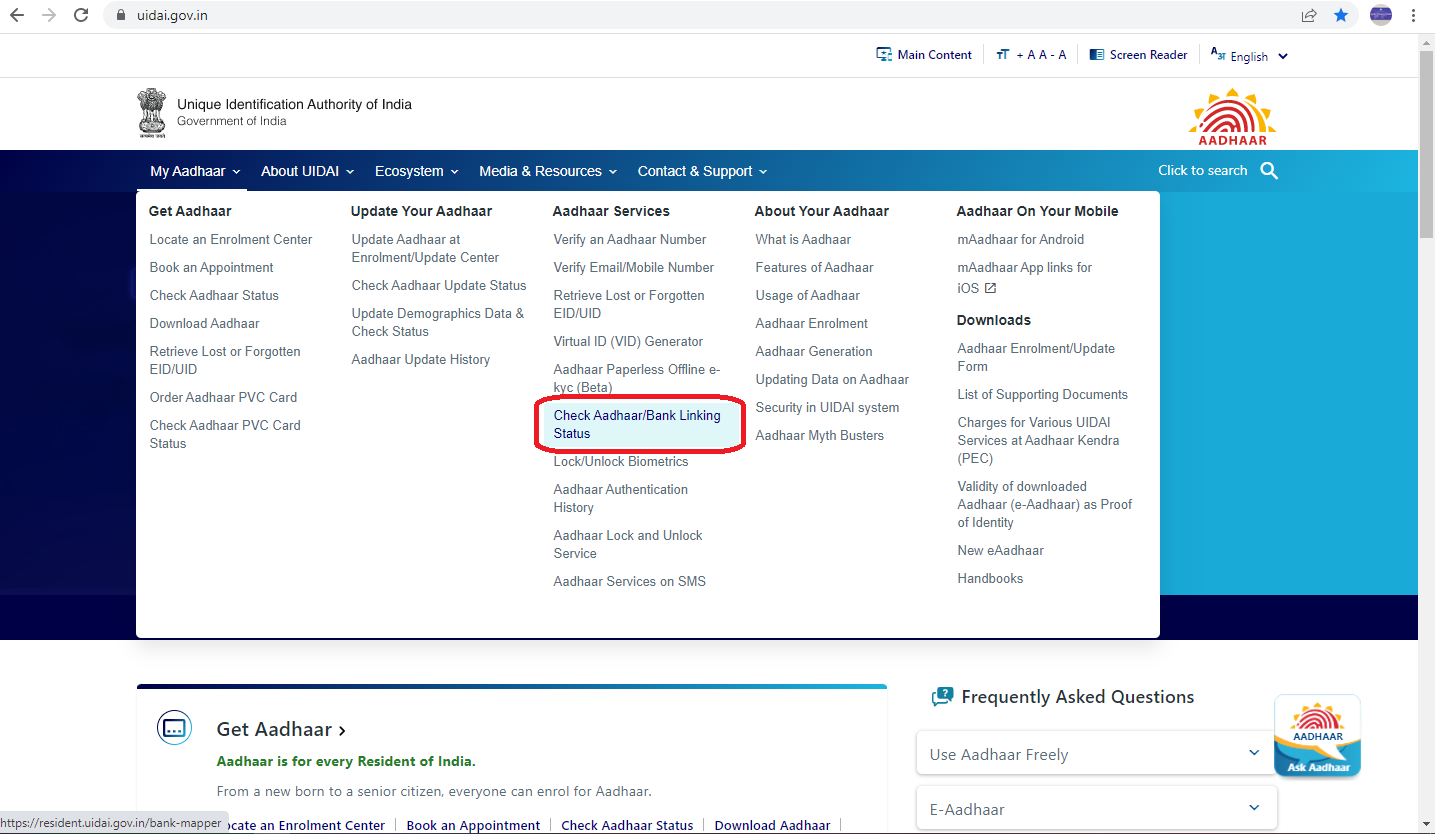This screenshot has height=834, width=1440.
Task: Open Verify an Aadhaar Number
Action: [630, 240]
